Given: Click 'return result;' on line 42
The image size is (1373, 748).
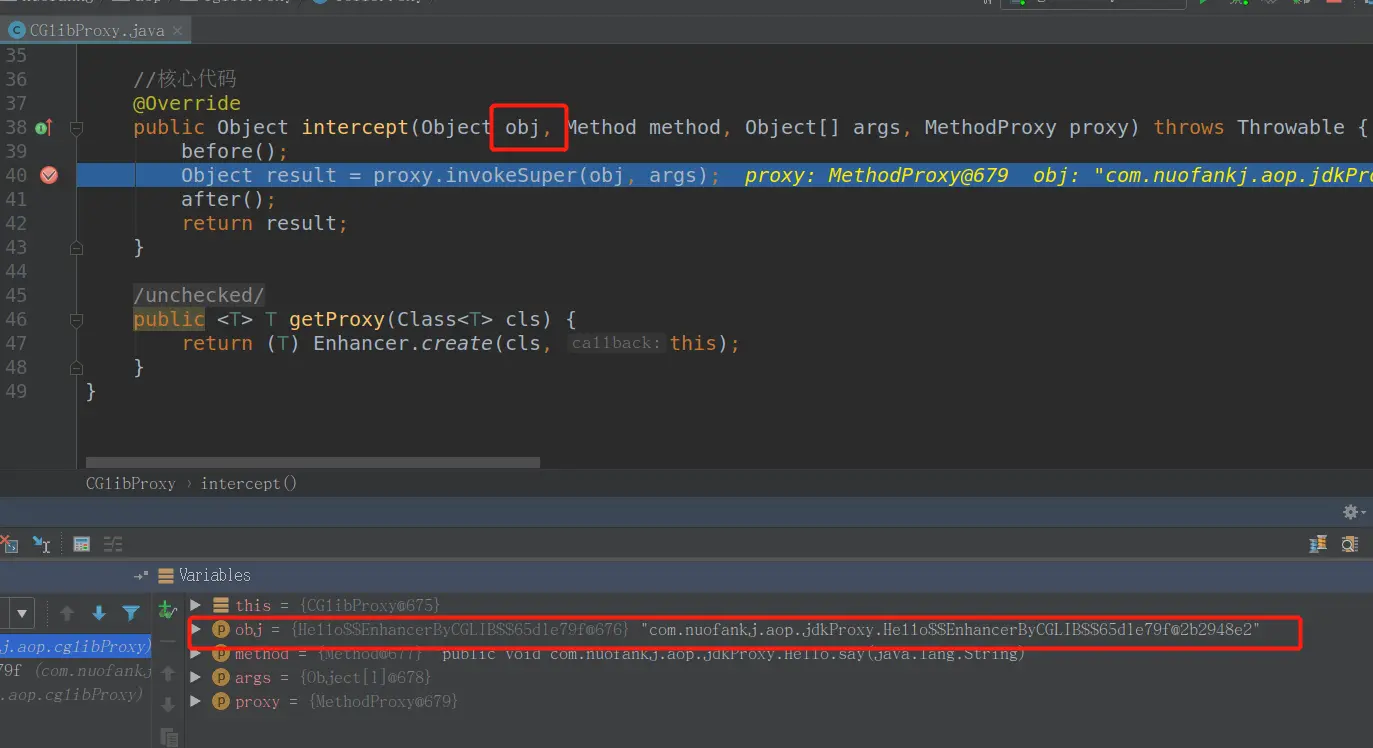Looking at the screenshot, I should 265,223.
